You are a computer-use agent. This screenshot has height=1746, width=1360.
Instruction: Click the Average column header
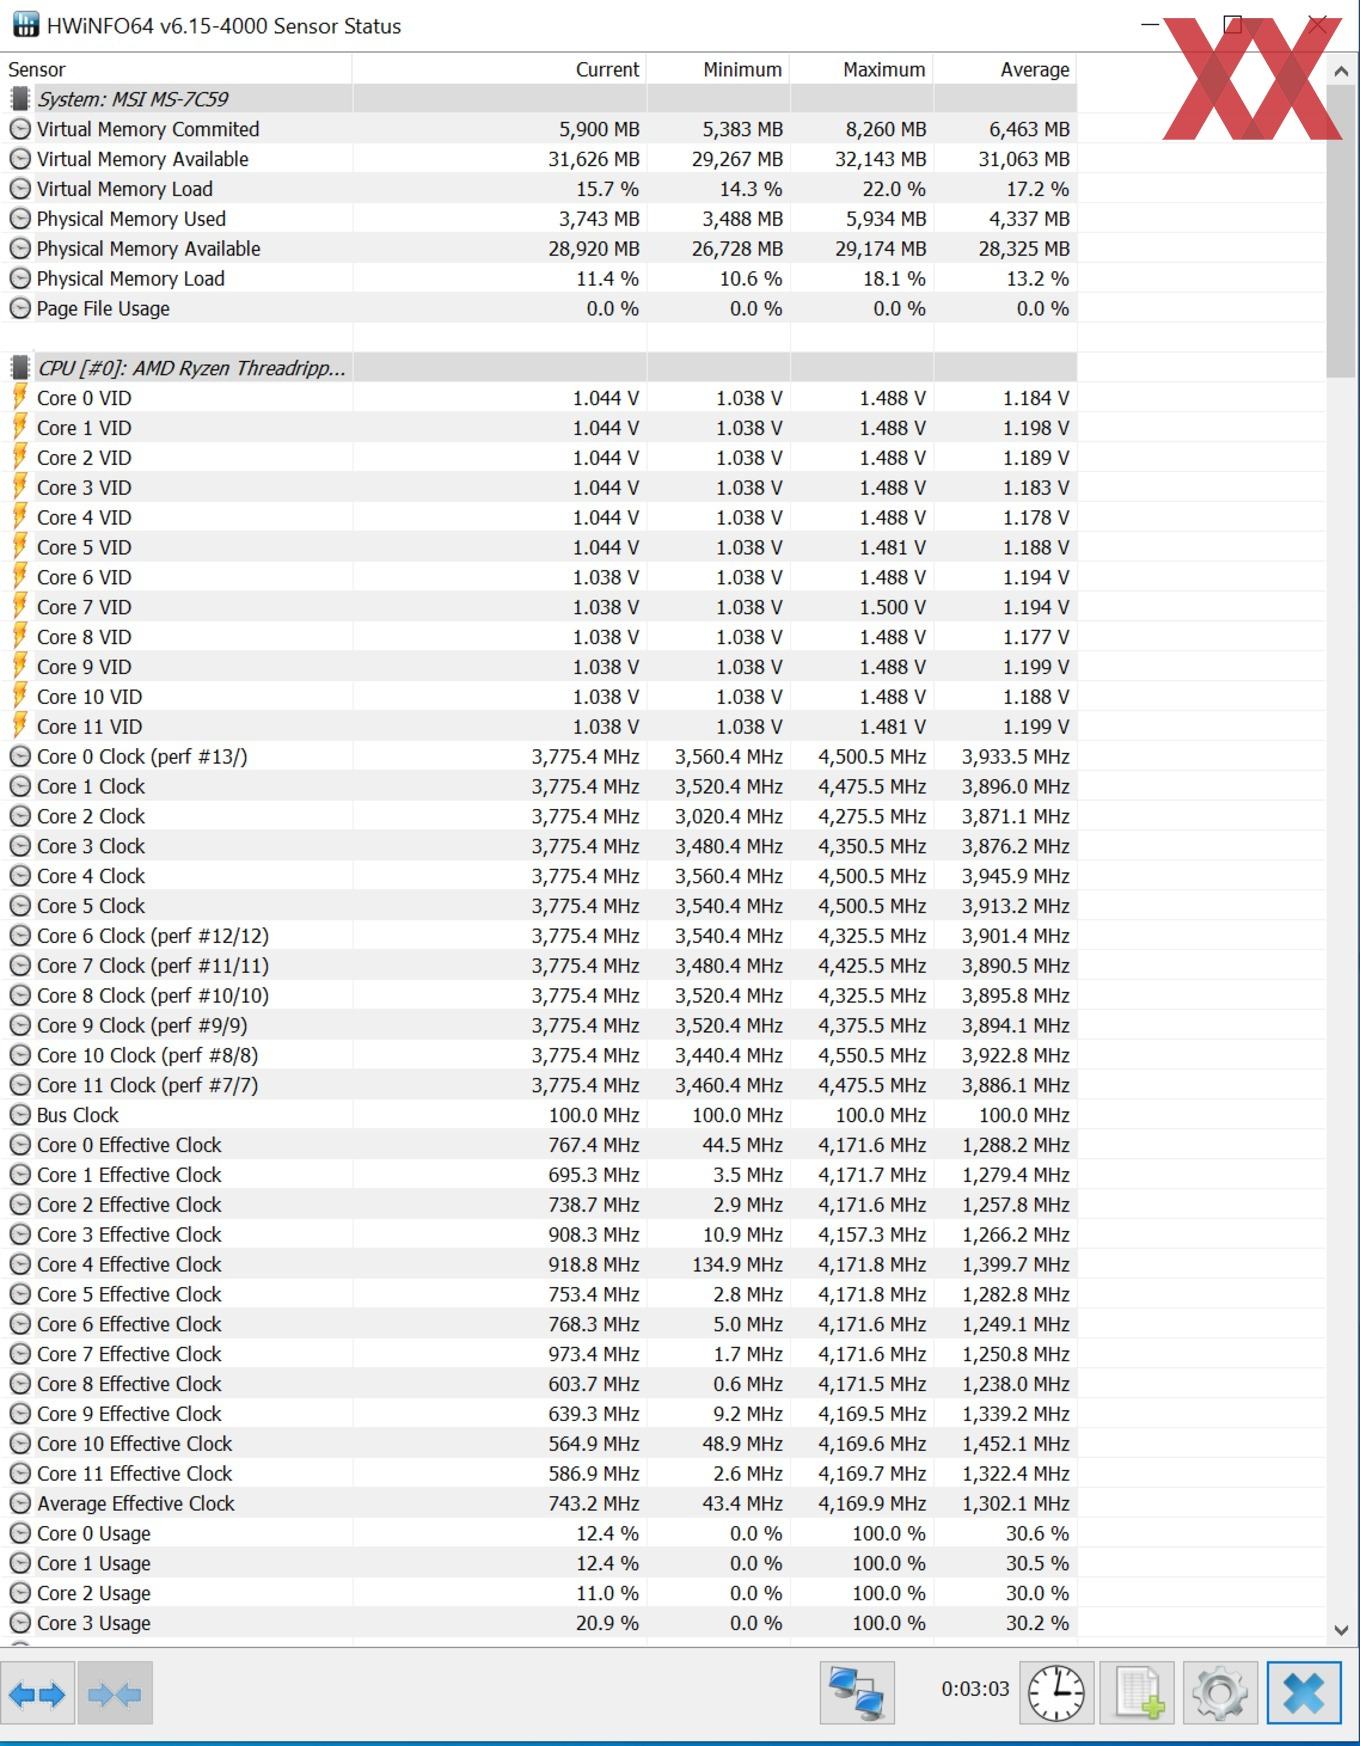[x=1005, y=69]
